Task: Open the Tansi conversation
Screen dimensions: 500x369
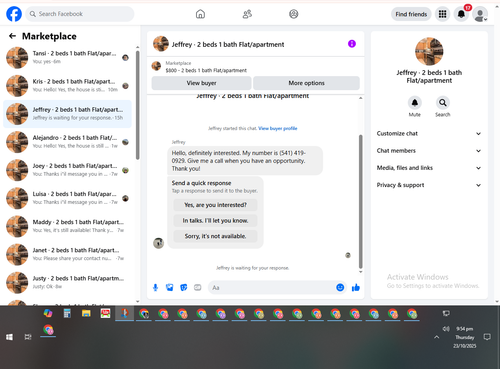Action: coord(67,57)
